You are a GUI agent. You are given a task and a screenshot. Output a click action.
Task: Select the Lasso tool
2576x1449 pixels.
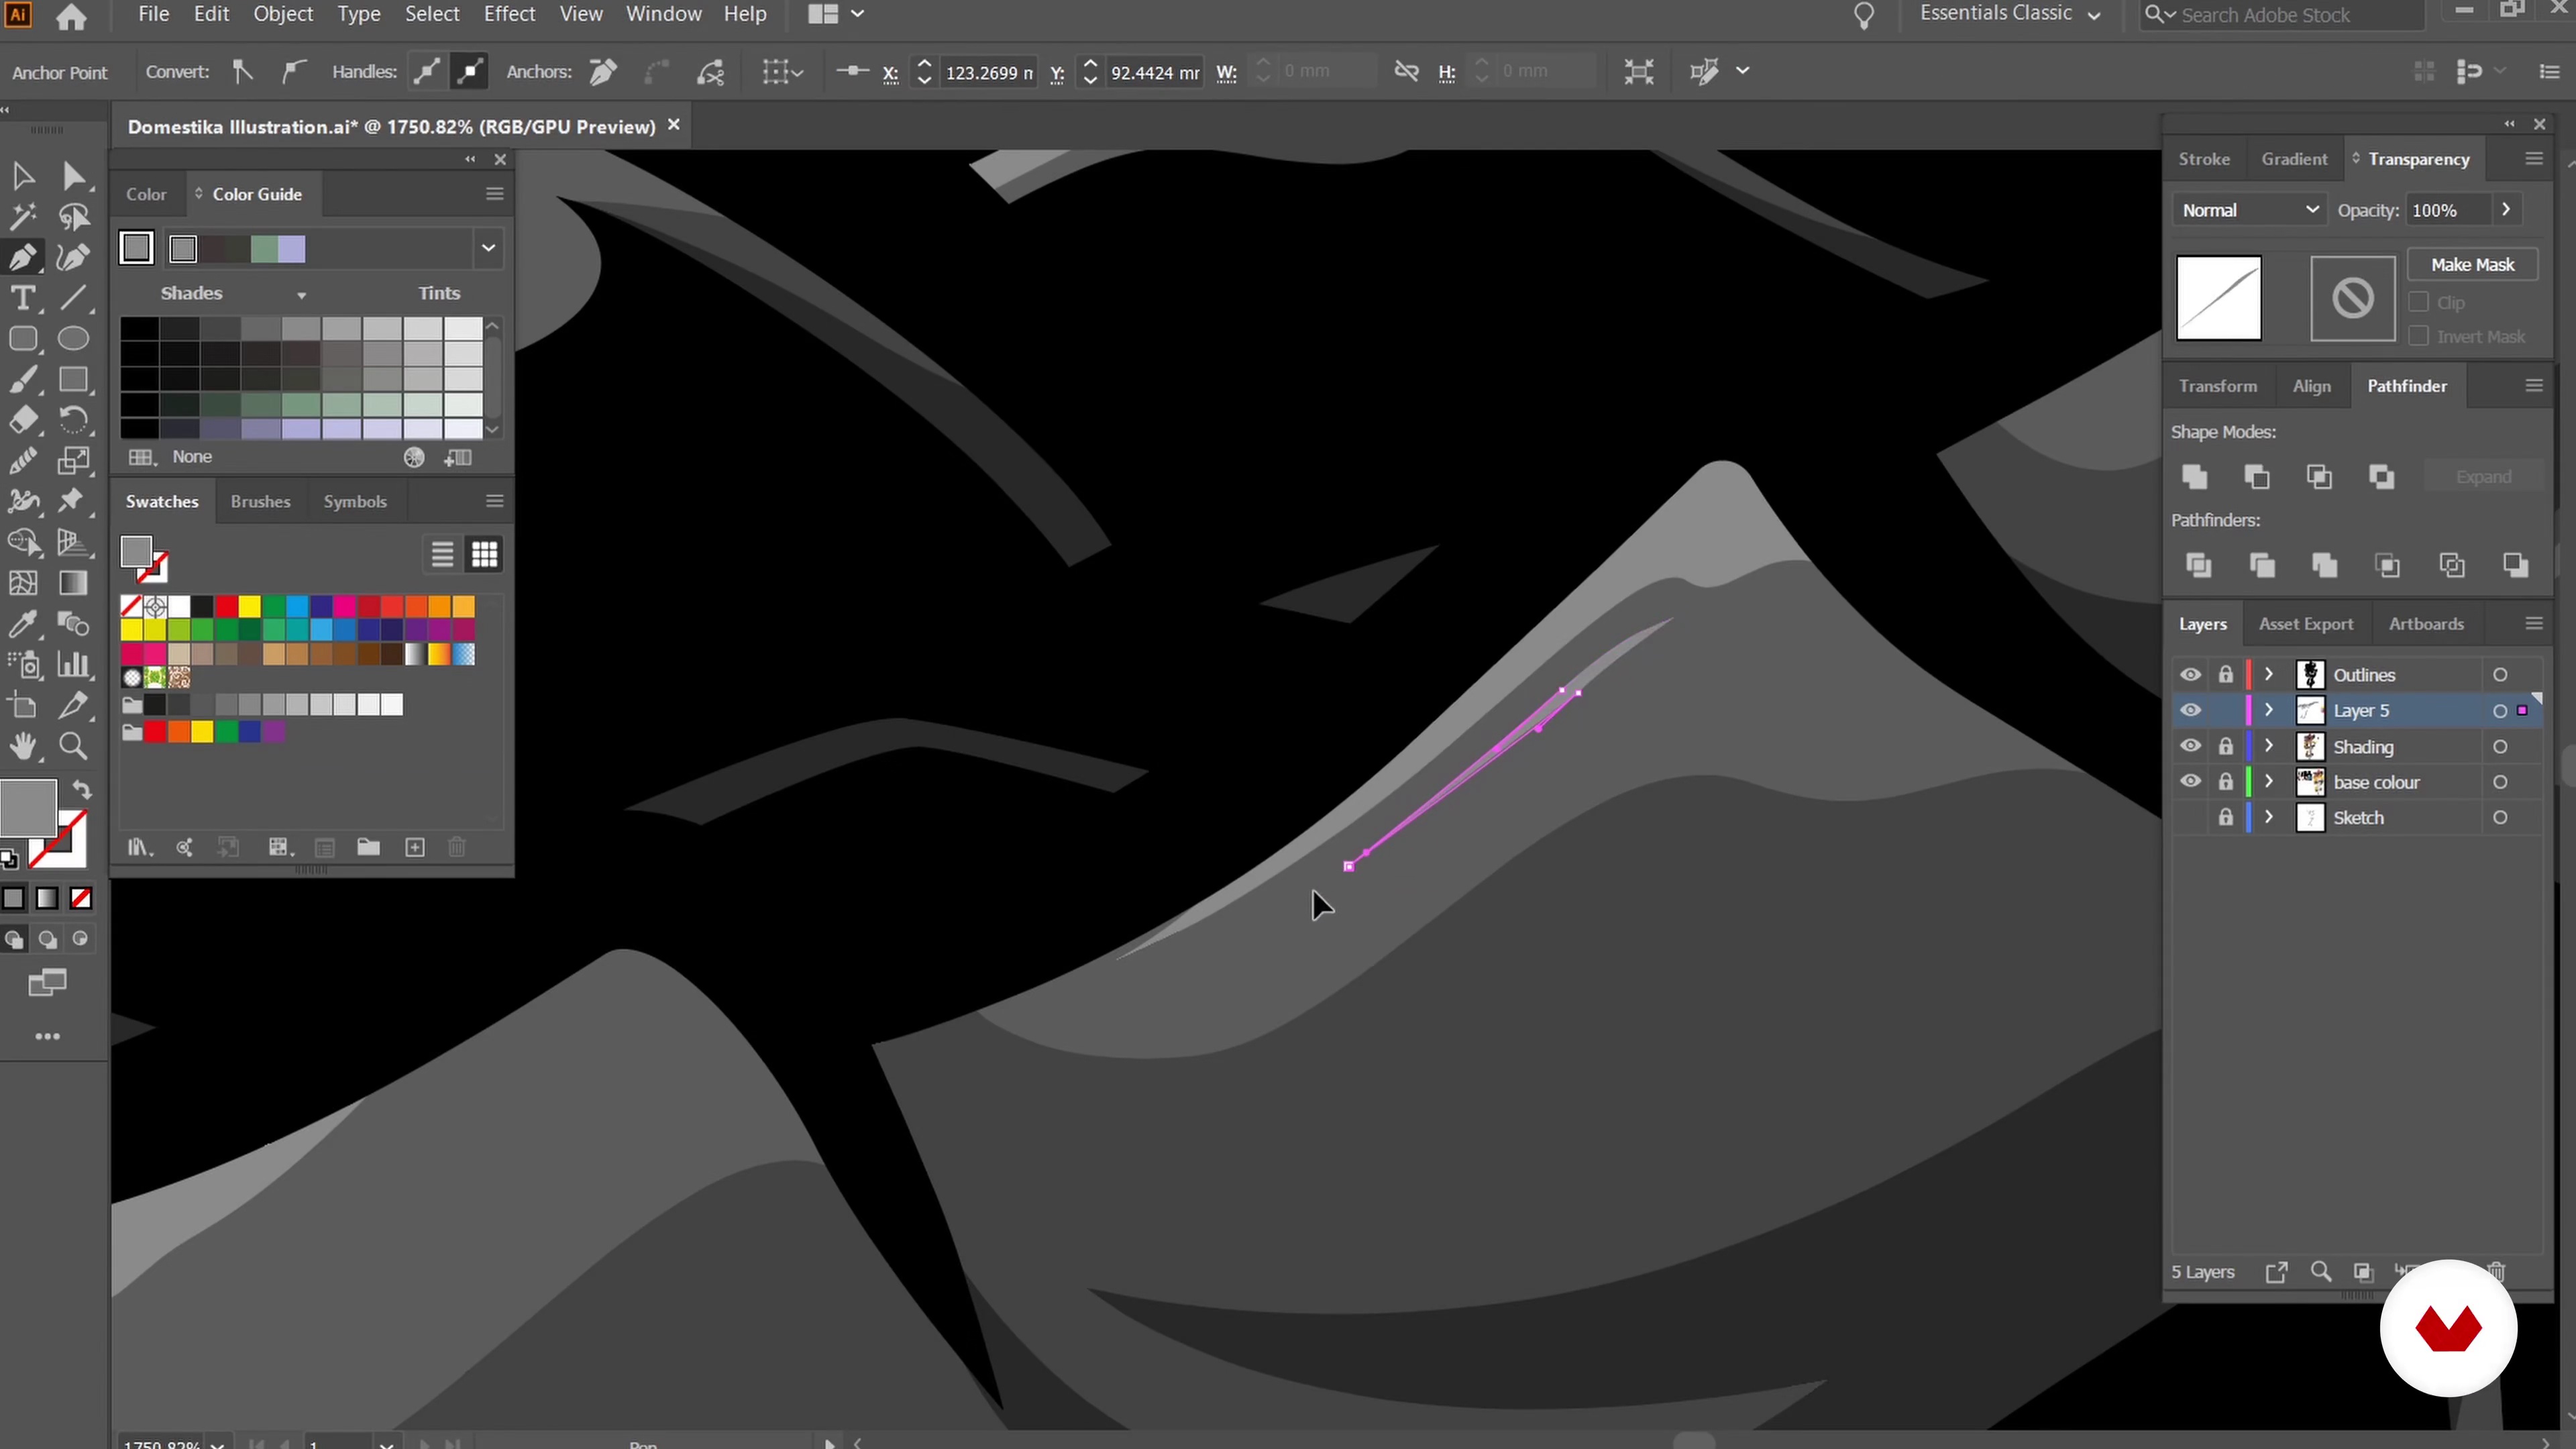tap(73, 217)
